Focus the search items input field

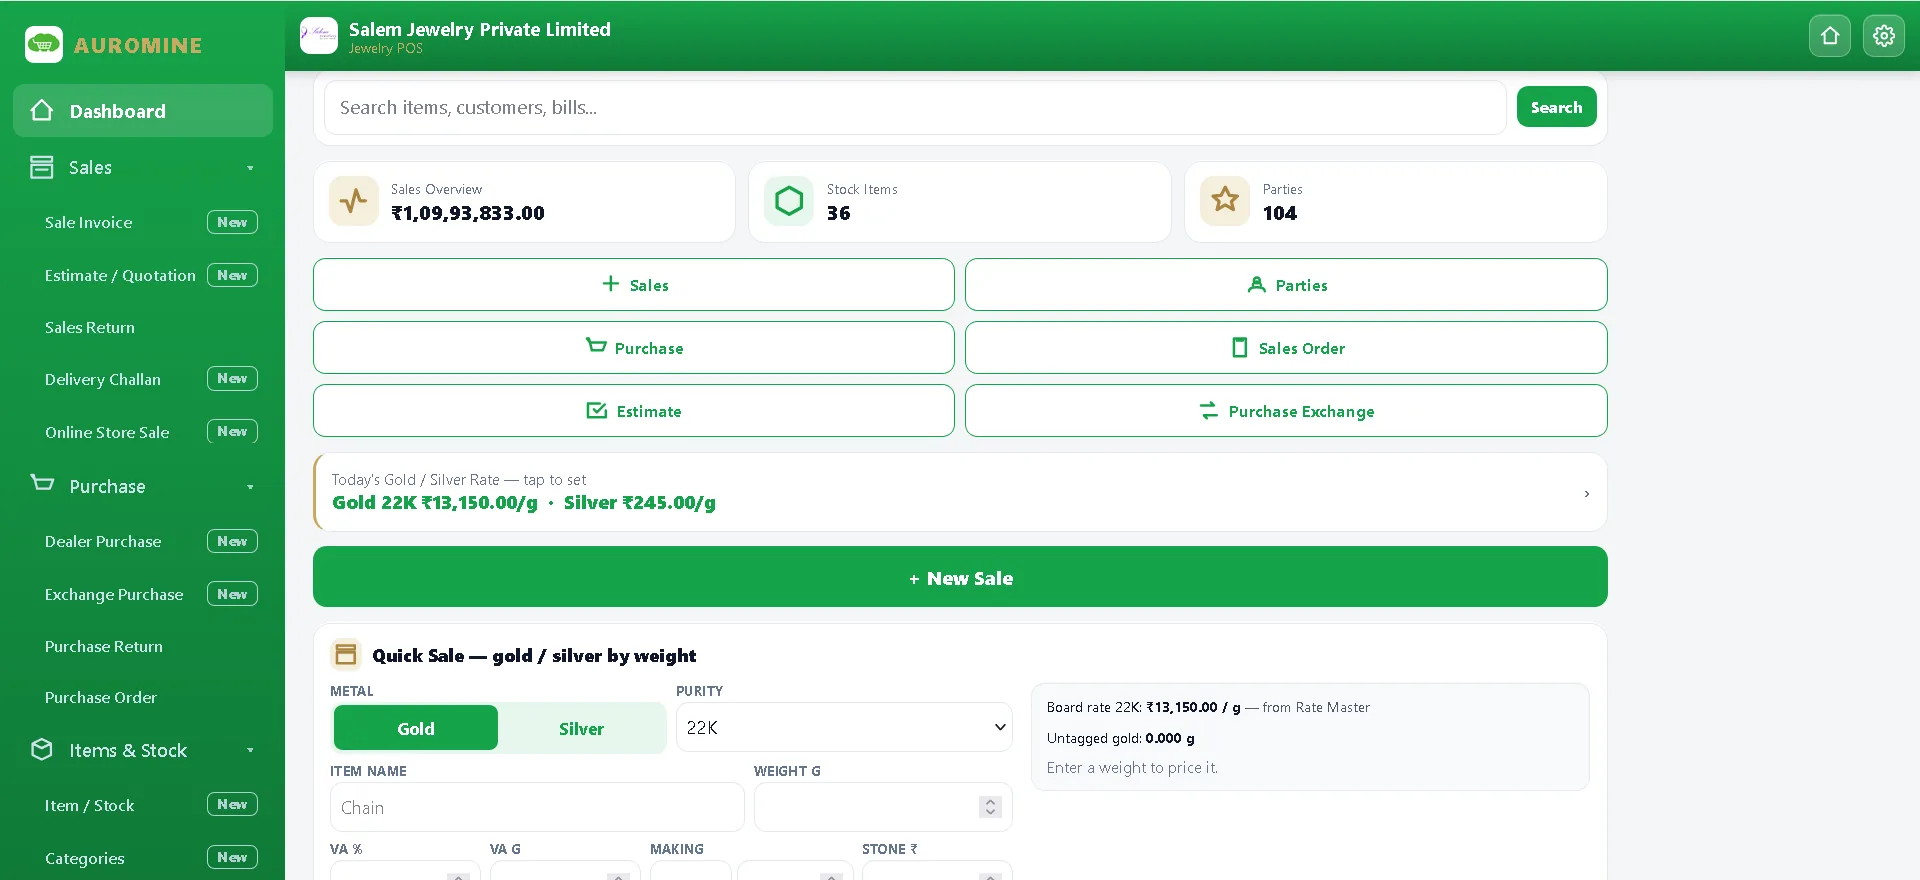click(x=915, y=107)
